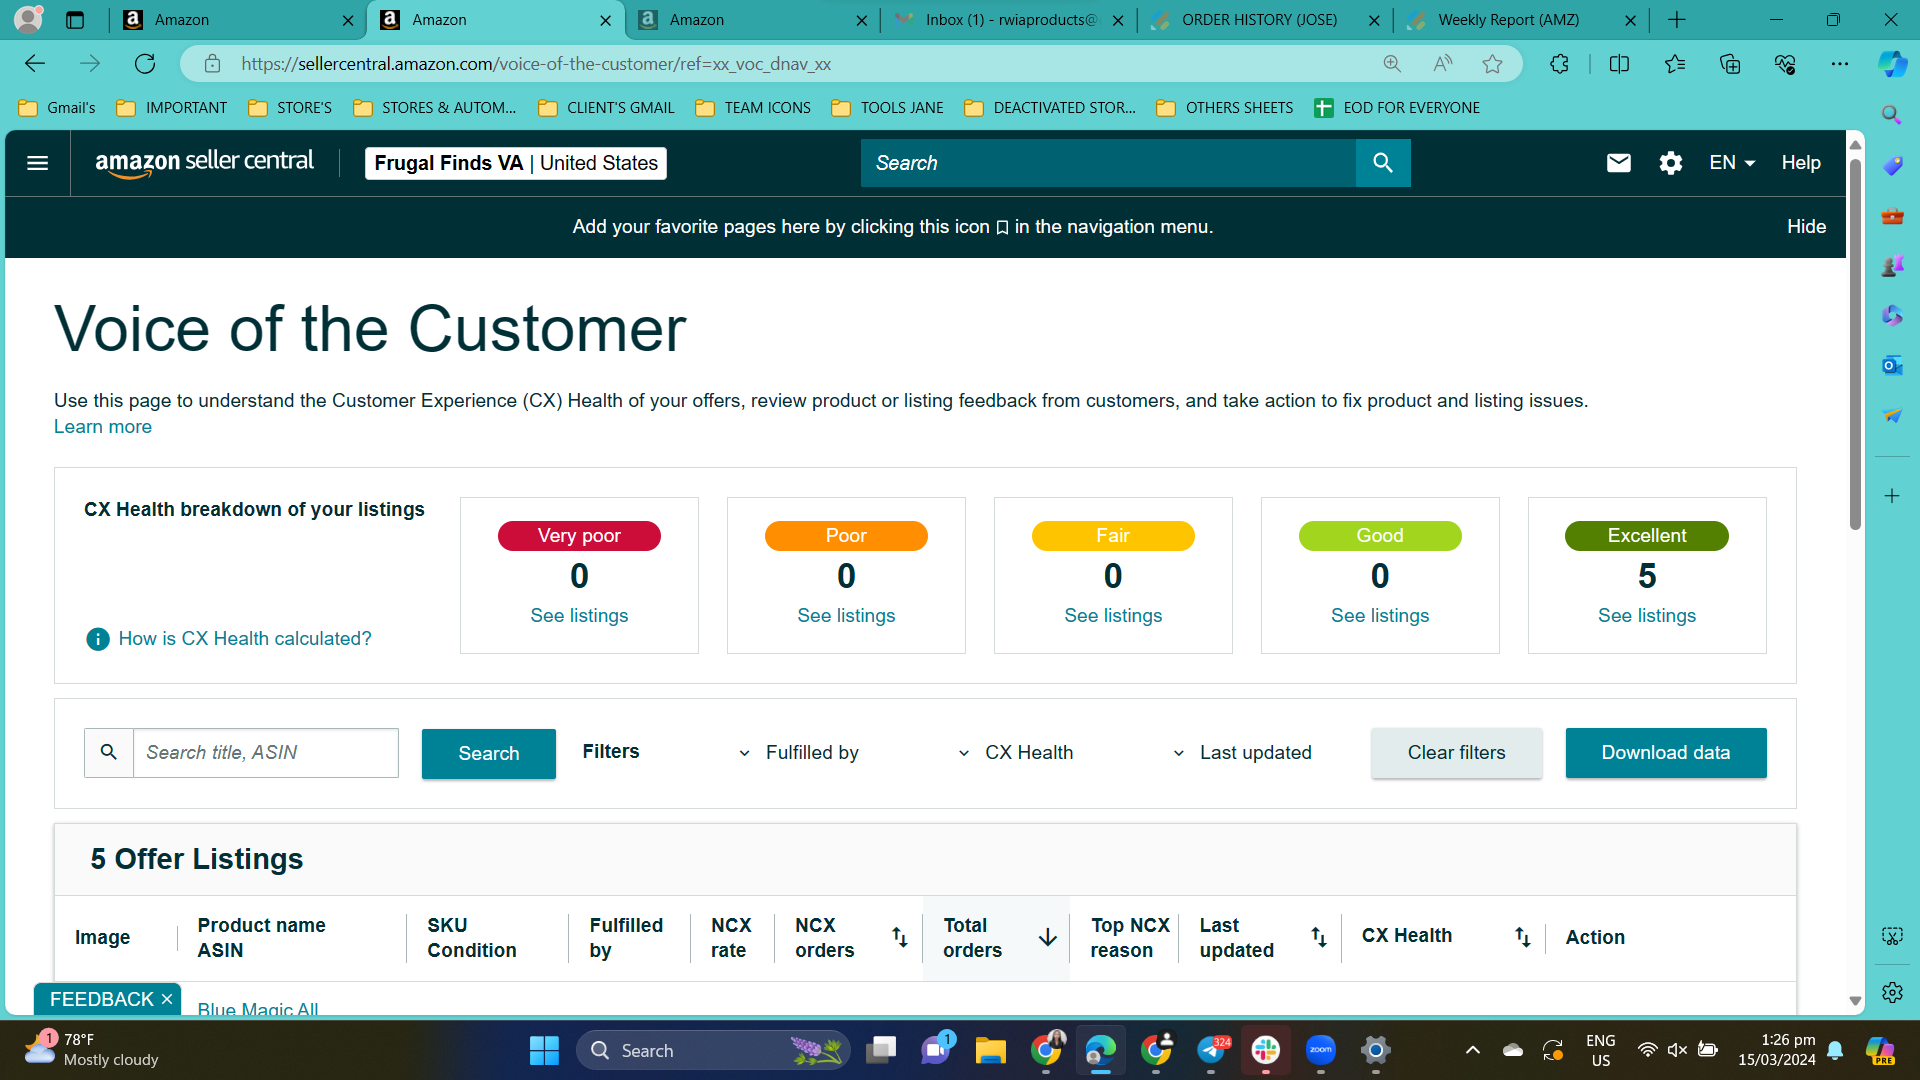Click the Clear filters button
This screenshot has height=1080, width=1920.
[x=1456, y=753]
